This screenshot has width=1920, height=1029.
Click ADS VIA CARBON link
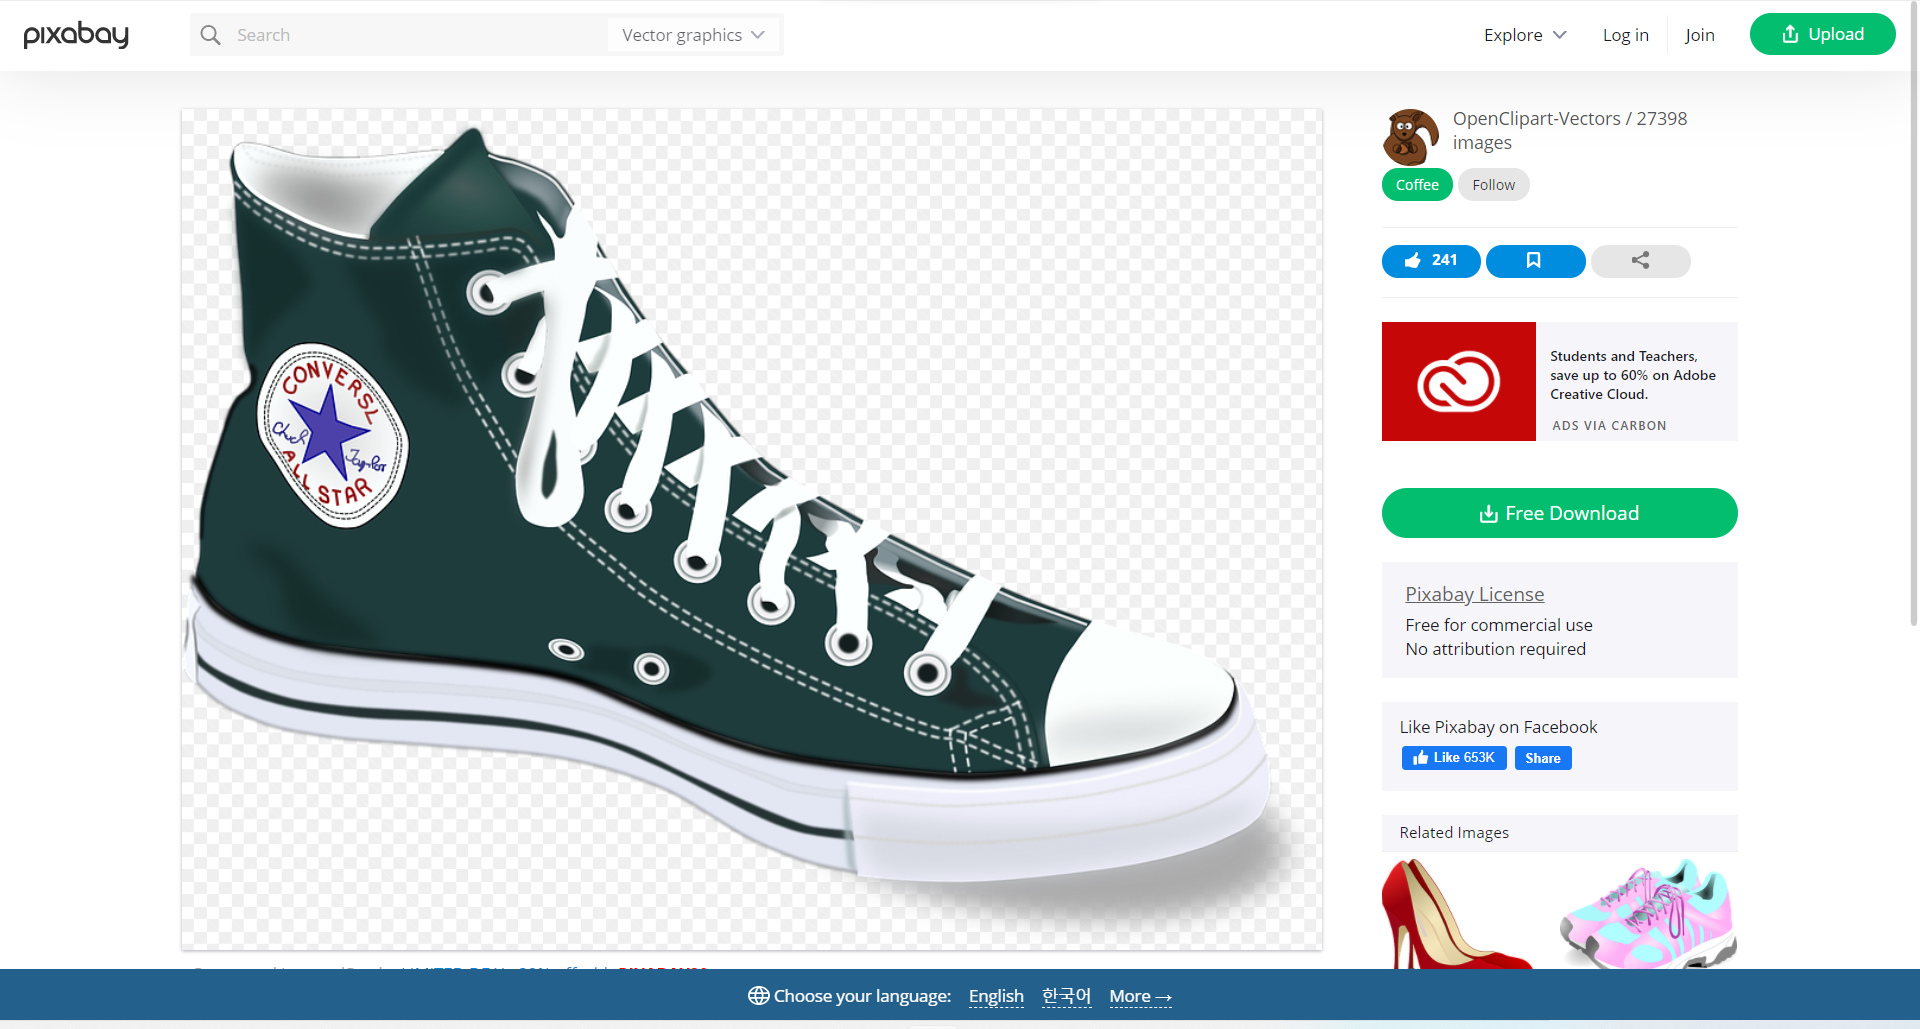pos(1609,425)
